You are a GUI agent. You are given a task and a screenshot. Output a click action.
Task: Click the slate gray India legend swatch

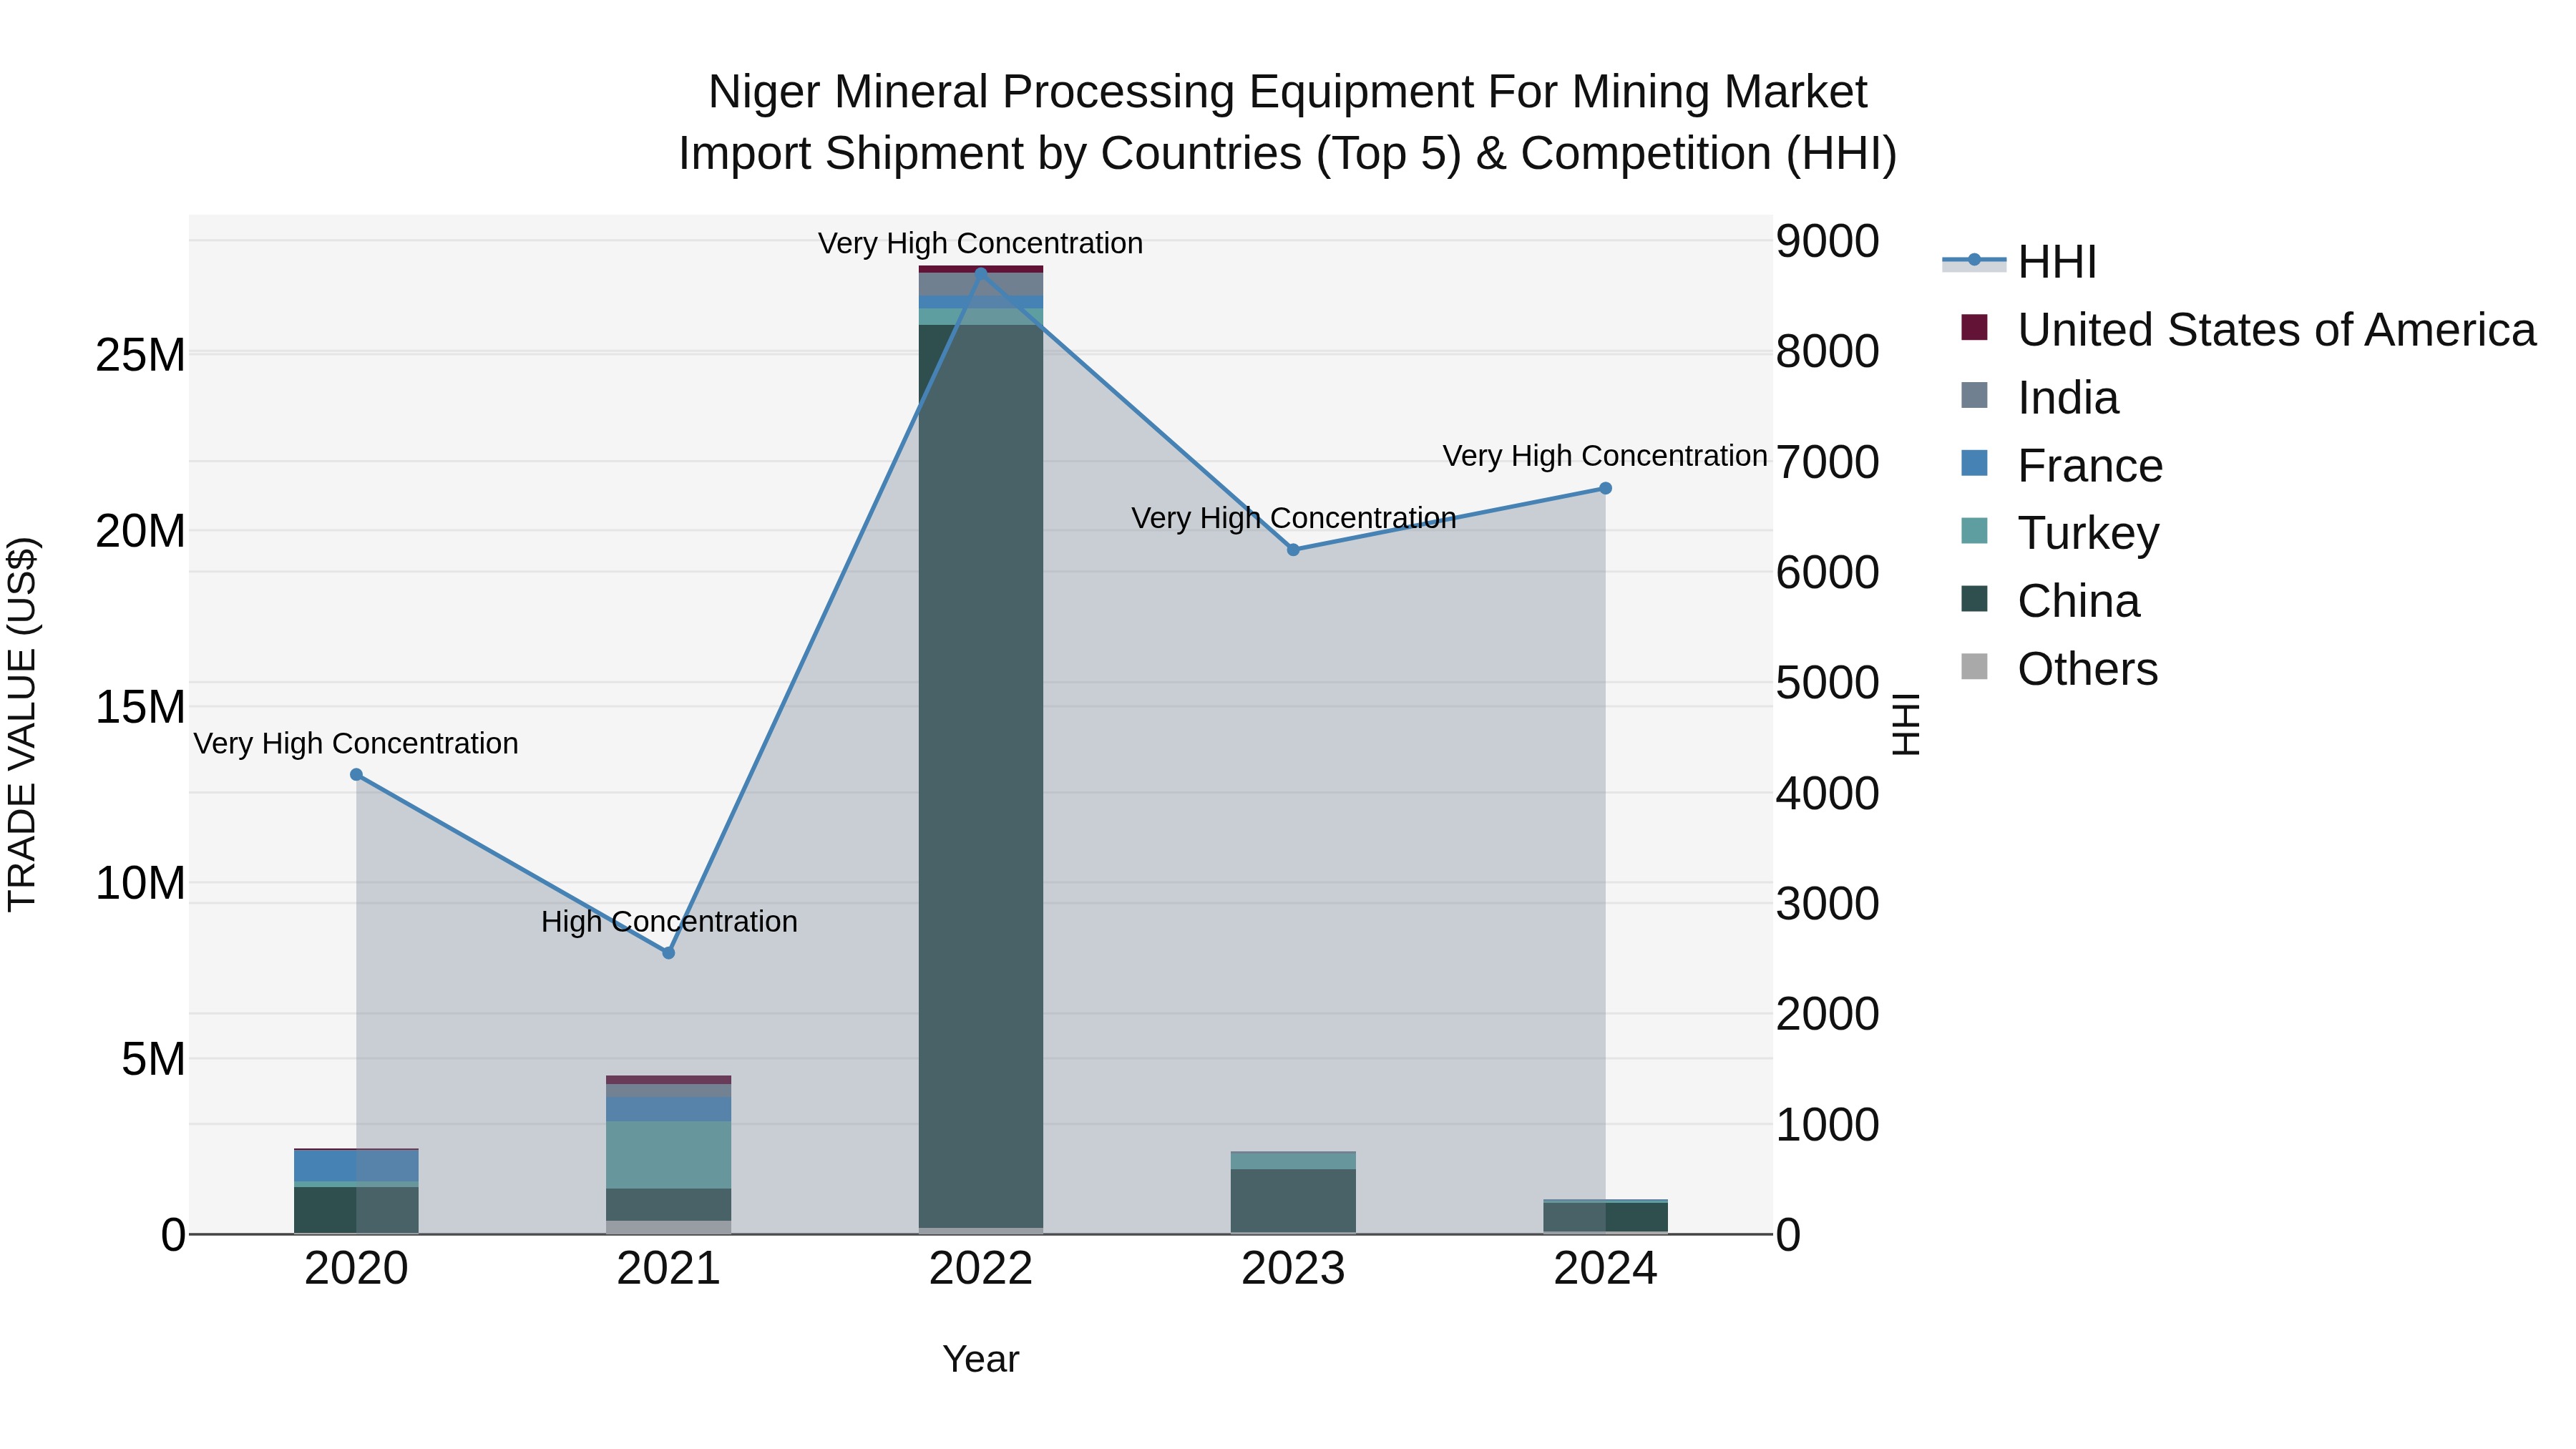point(1974,395)
